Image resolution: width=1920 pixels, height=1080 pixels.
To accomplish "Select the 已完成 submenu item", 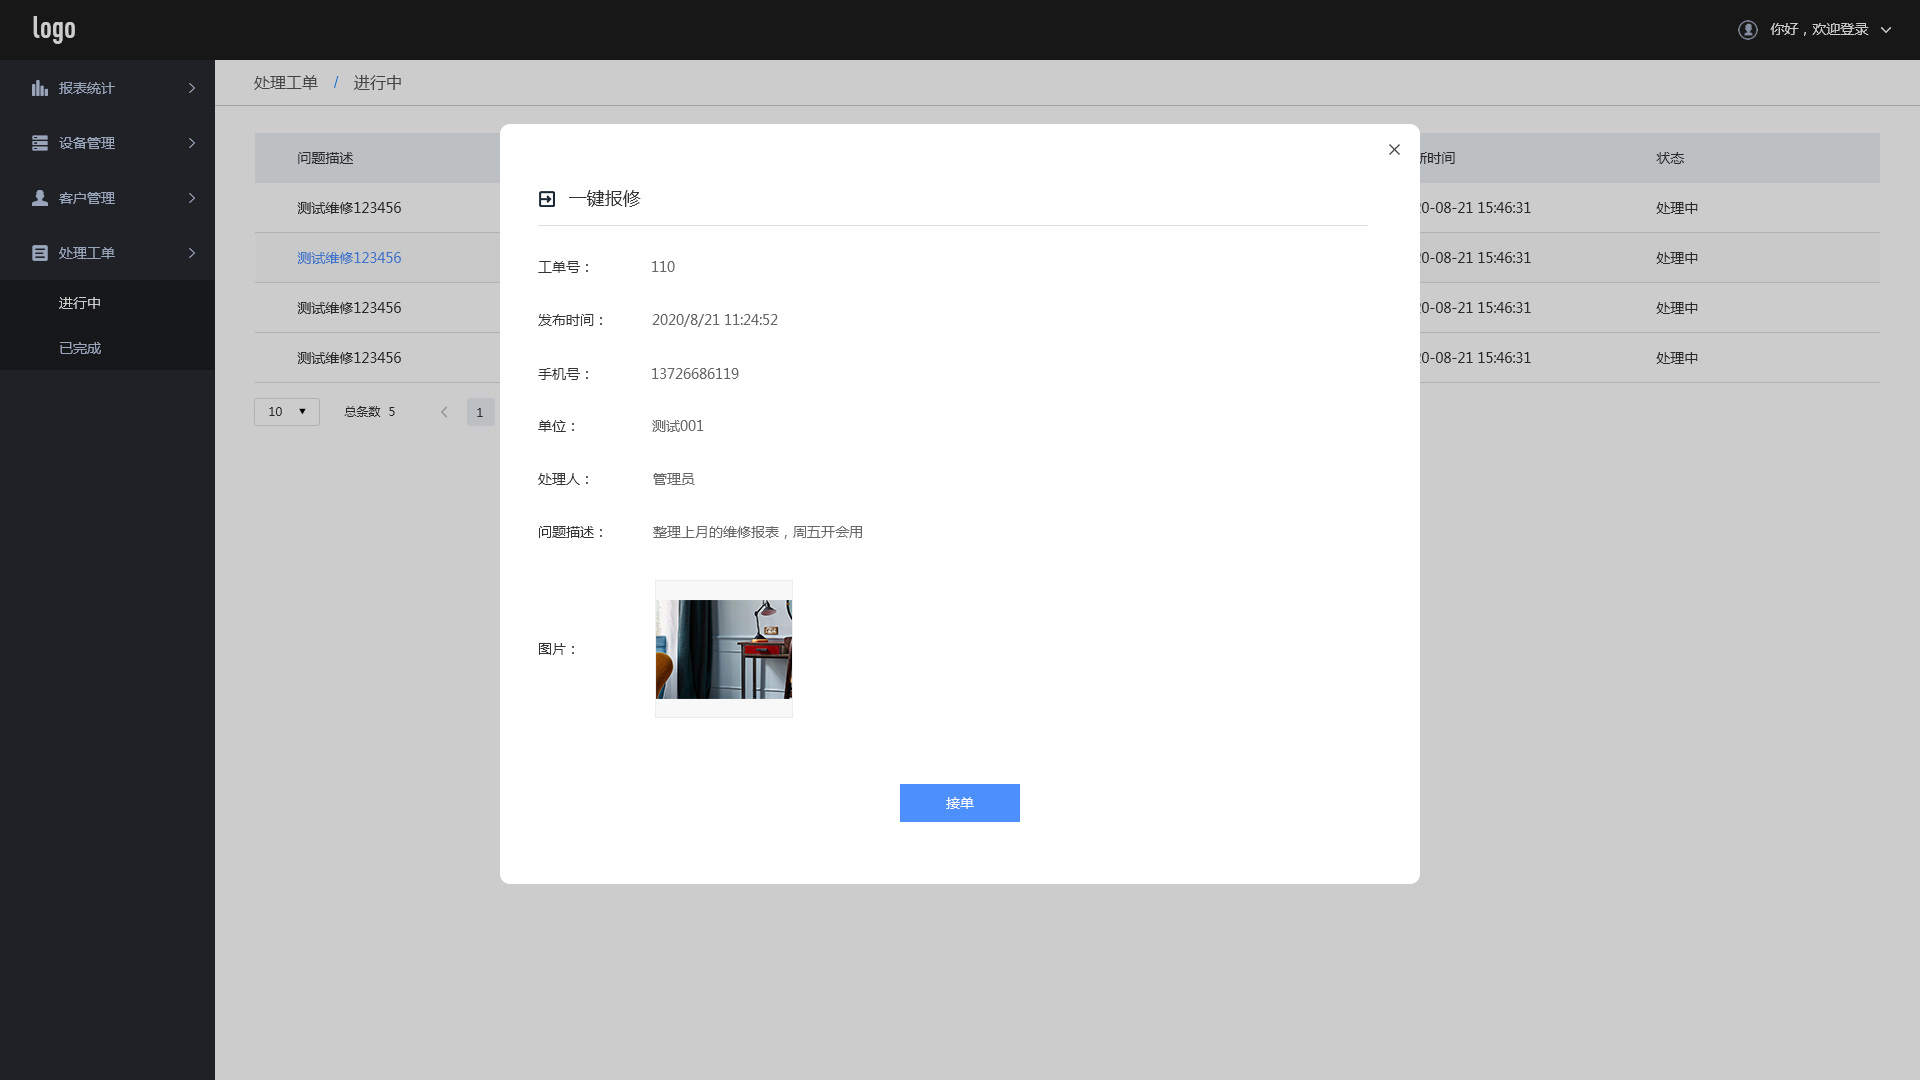I will click(80, 348).
